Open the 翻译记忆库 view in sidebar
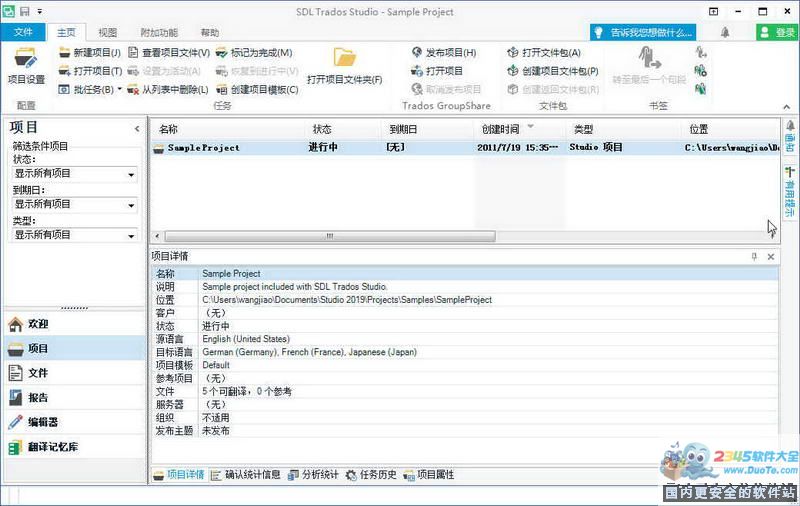Screen dimensions: 800x506 pyautogui.click(x=50, y=446)
